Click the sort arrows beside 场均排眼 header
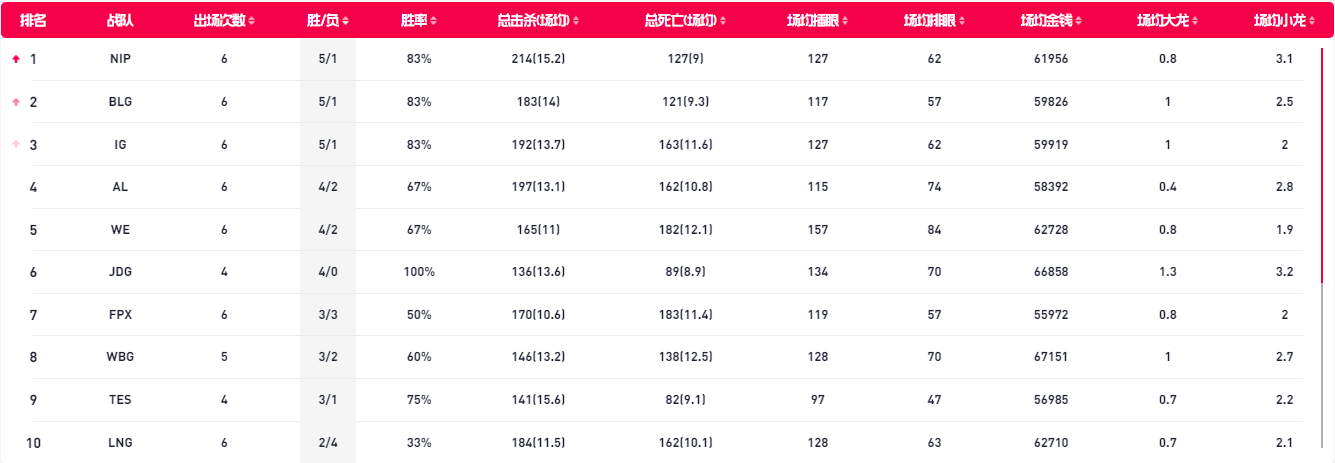 963,21
